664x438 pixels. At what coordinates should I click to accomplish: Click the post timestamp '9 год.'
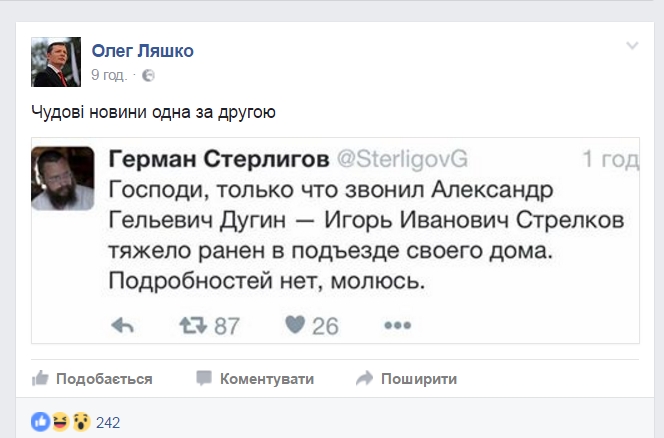(x=109, y=75)
